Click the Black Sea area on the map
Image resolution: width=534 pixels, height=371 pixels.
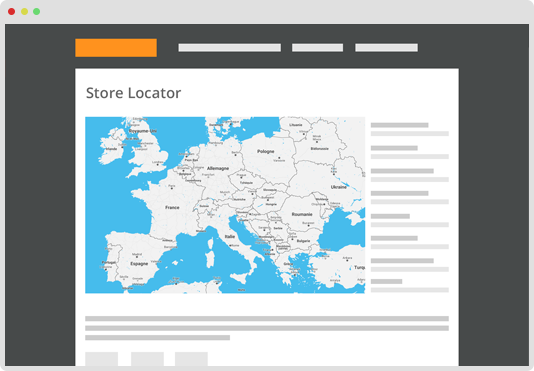pos(342,233)
